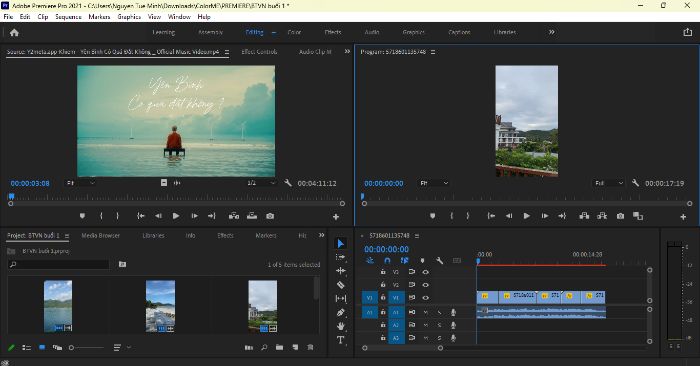Play the Source monitor clip
The height and width of the screenshot is (366, 700).
[x=176, y=216]
